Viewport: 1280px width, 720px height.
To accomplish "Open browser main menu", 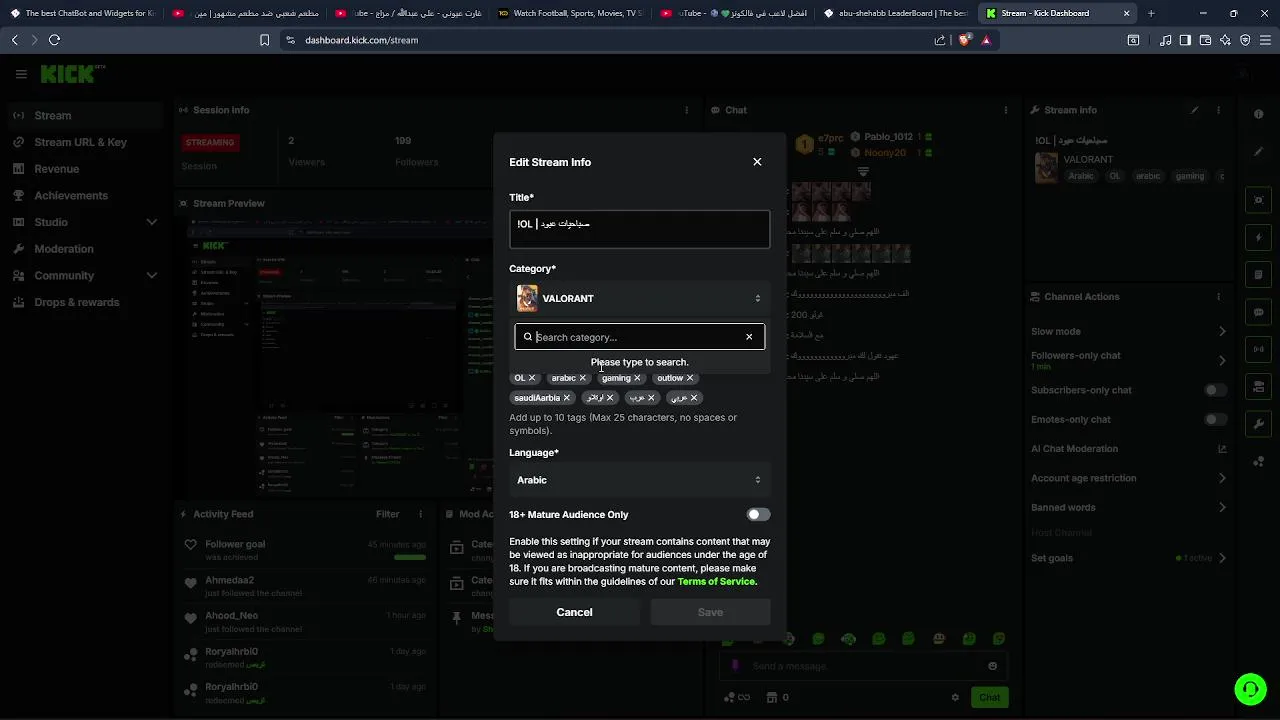I will (x=1265, y=40).
